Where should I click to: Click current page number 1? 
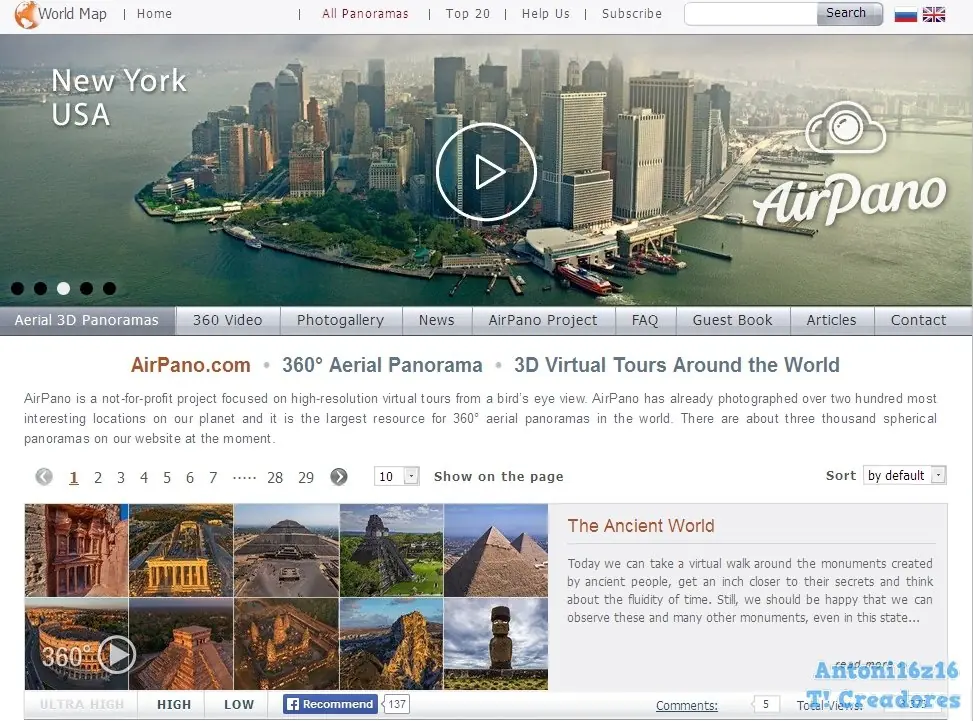coord(74,477)
